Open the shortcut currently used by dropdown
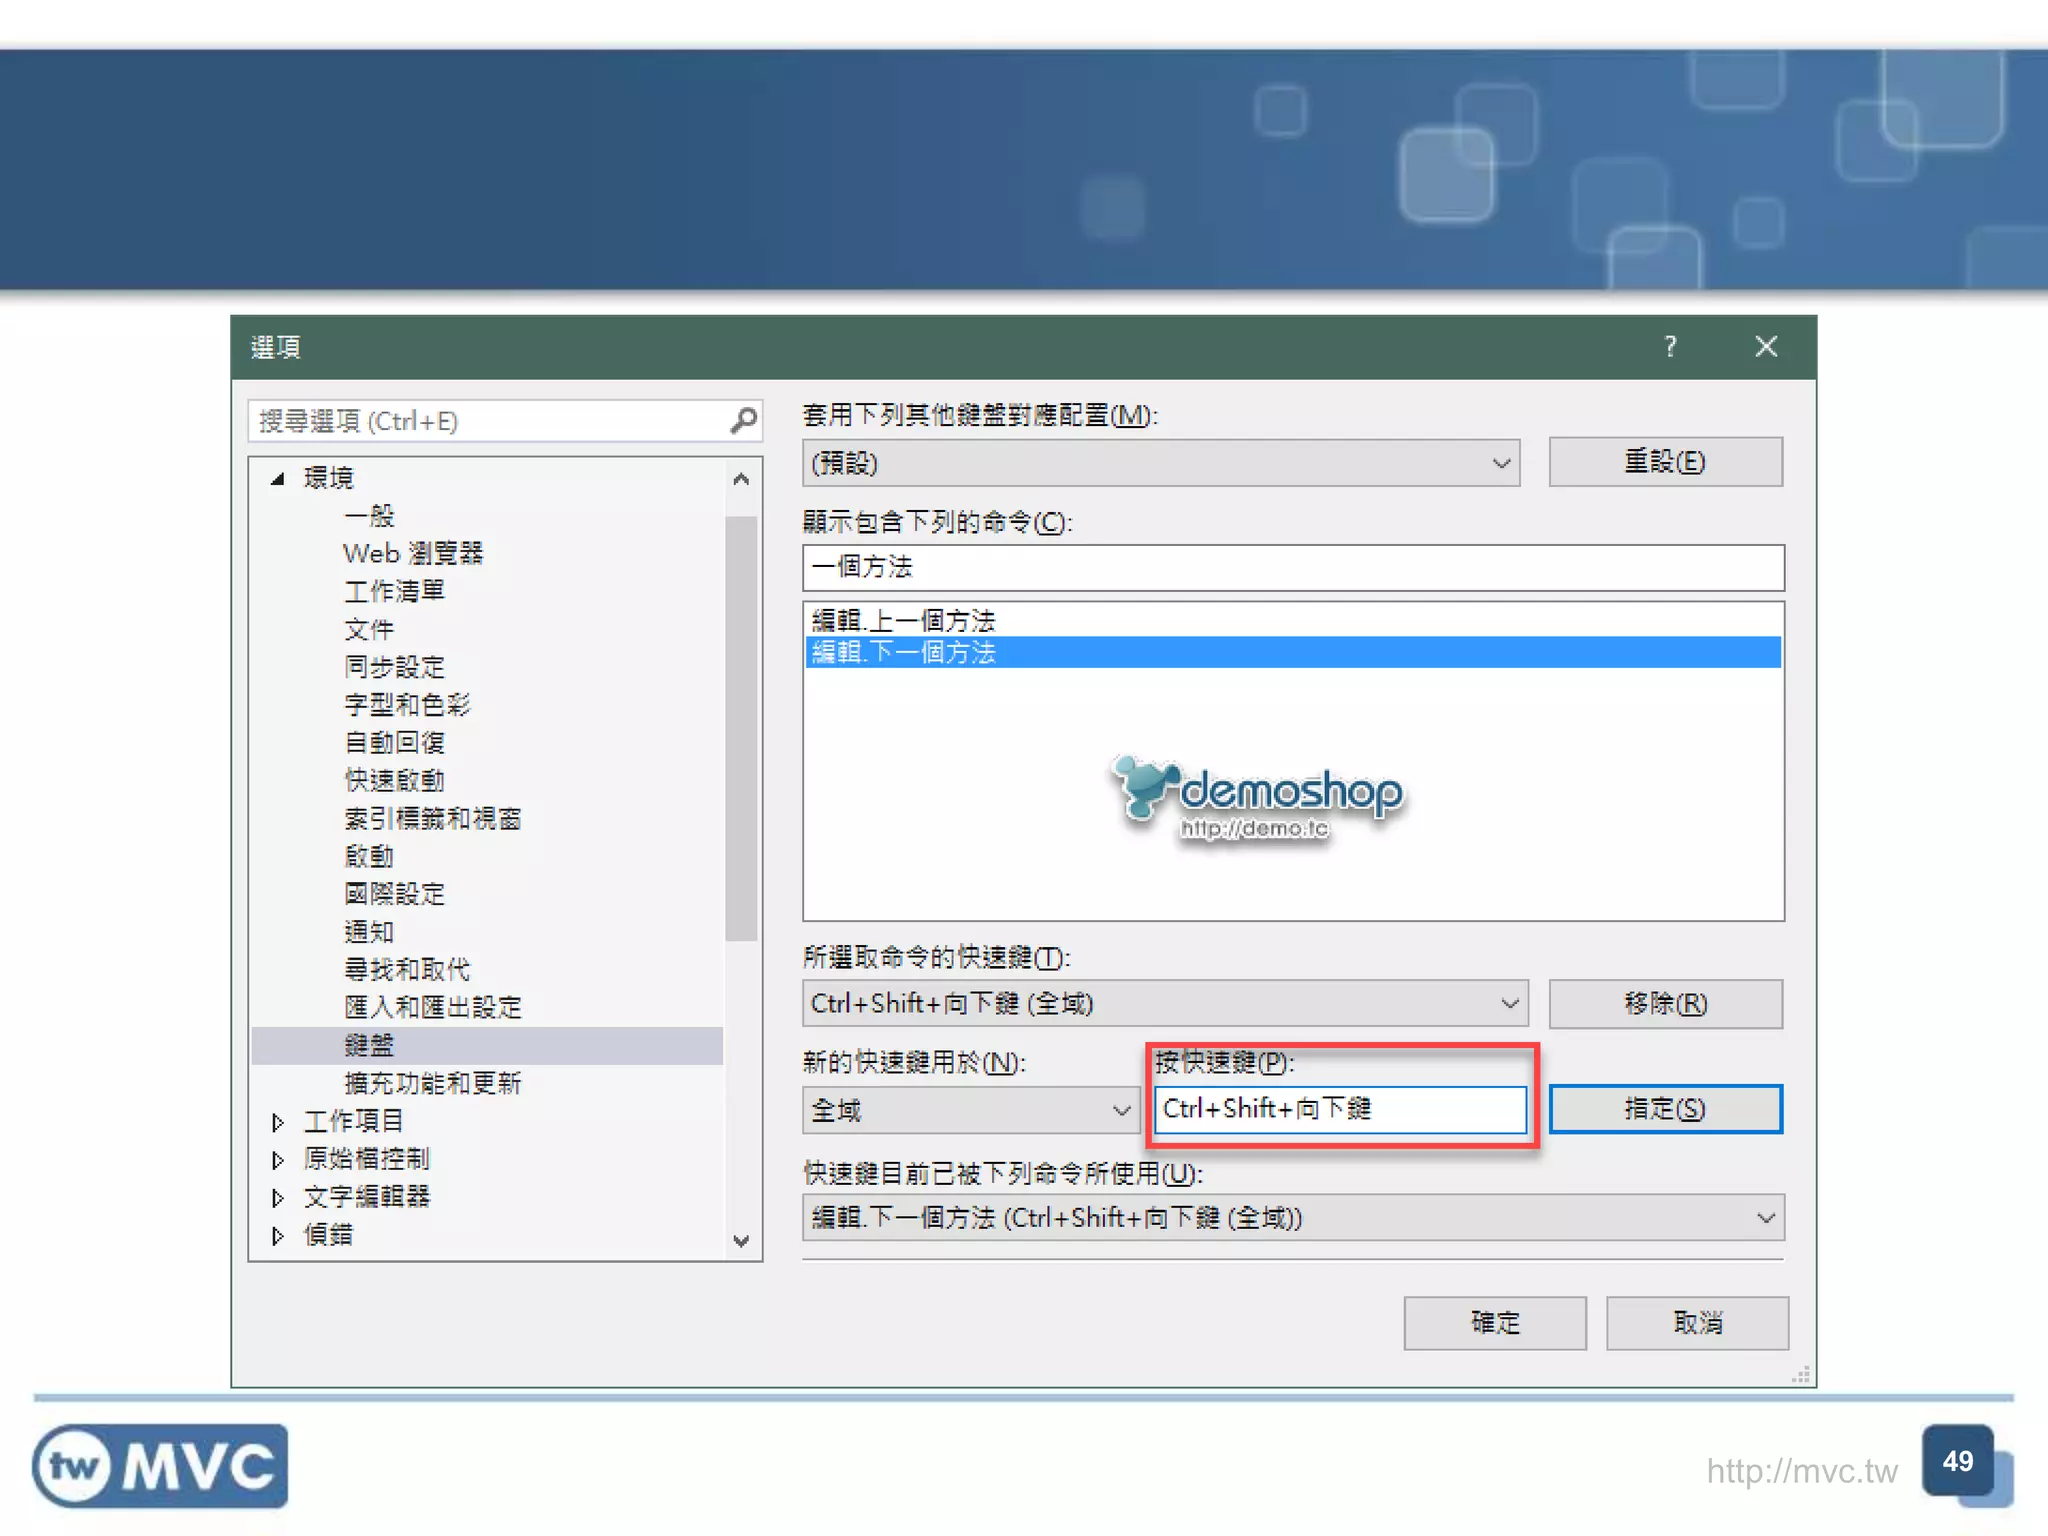The height and width of the screenshot is (1536, 2048). click(x=1765, y=1218)
